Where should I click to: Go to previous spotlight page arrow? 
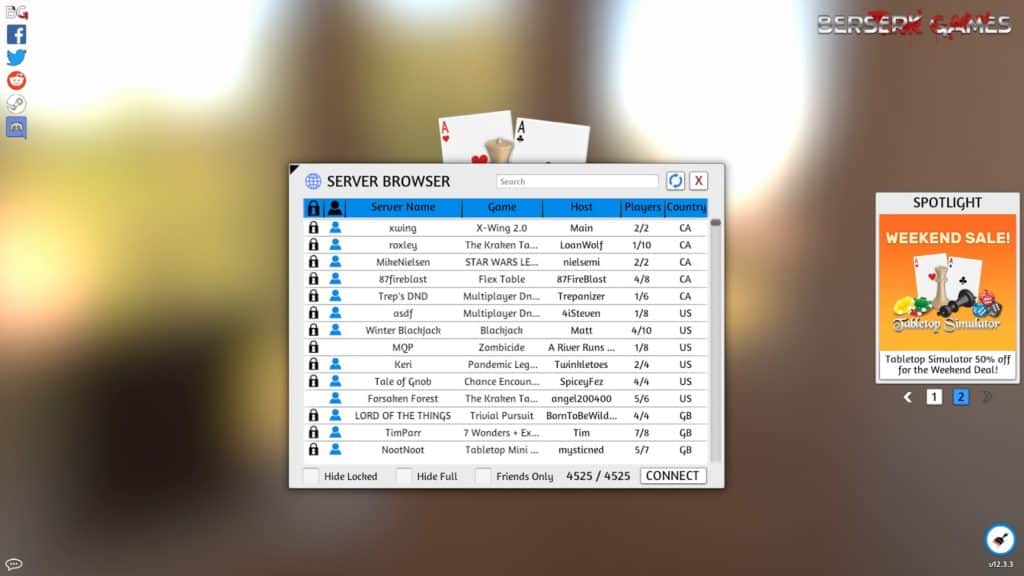click(x=908, y=397)
